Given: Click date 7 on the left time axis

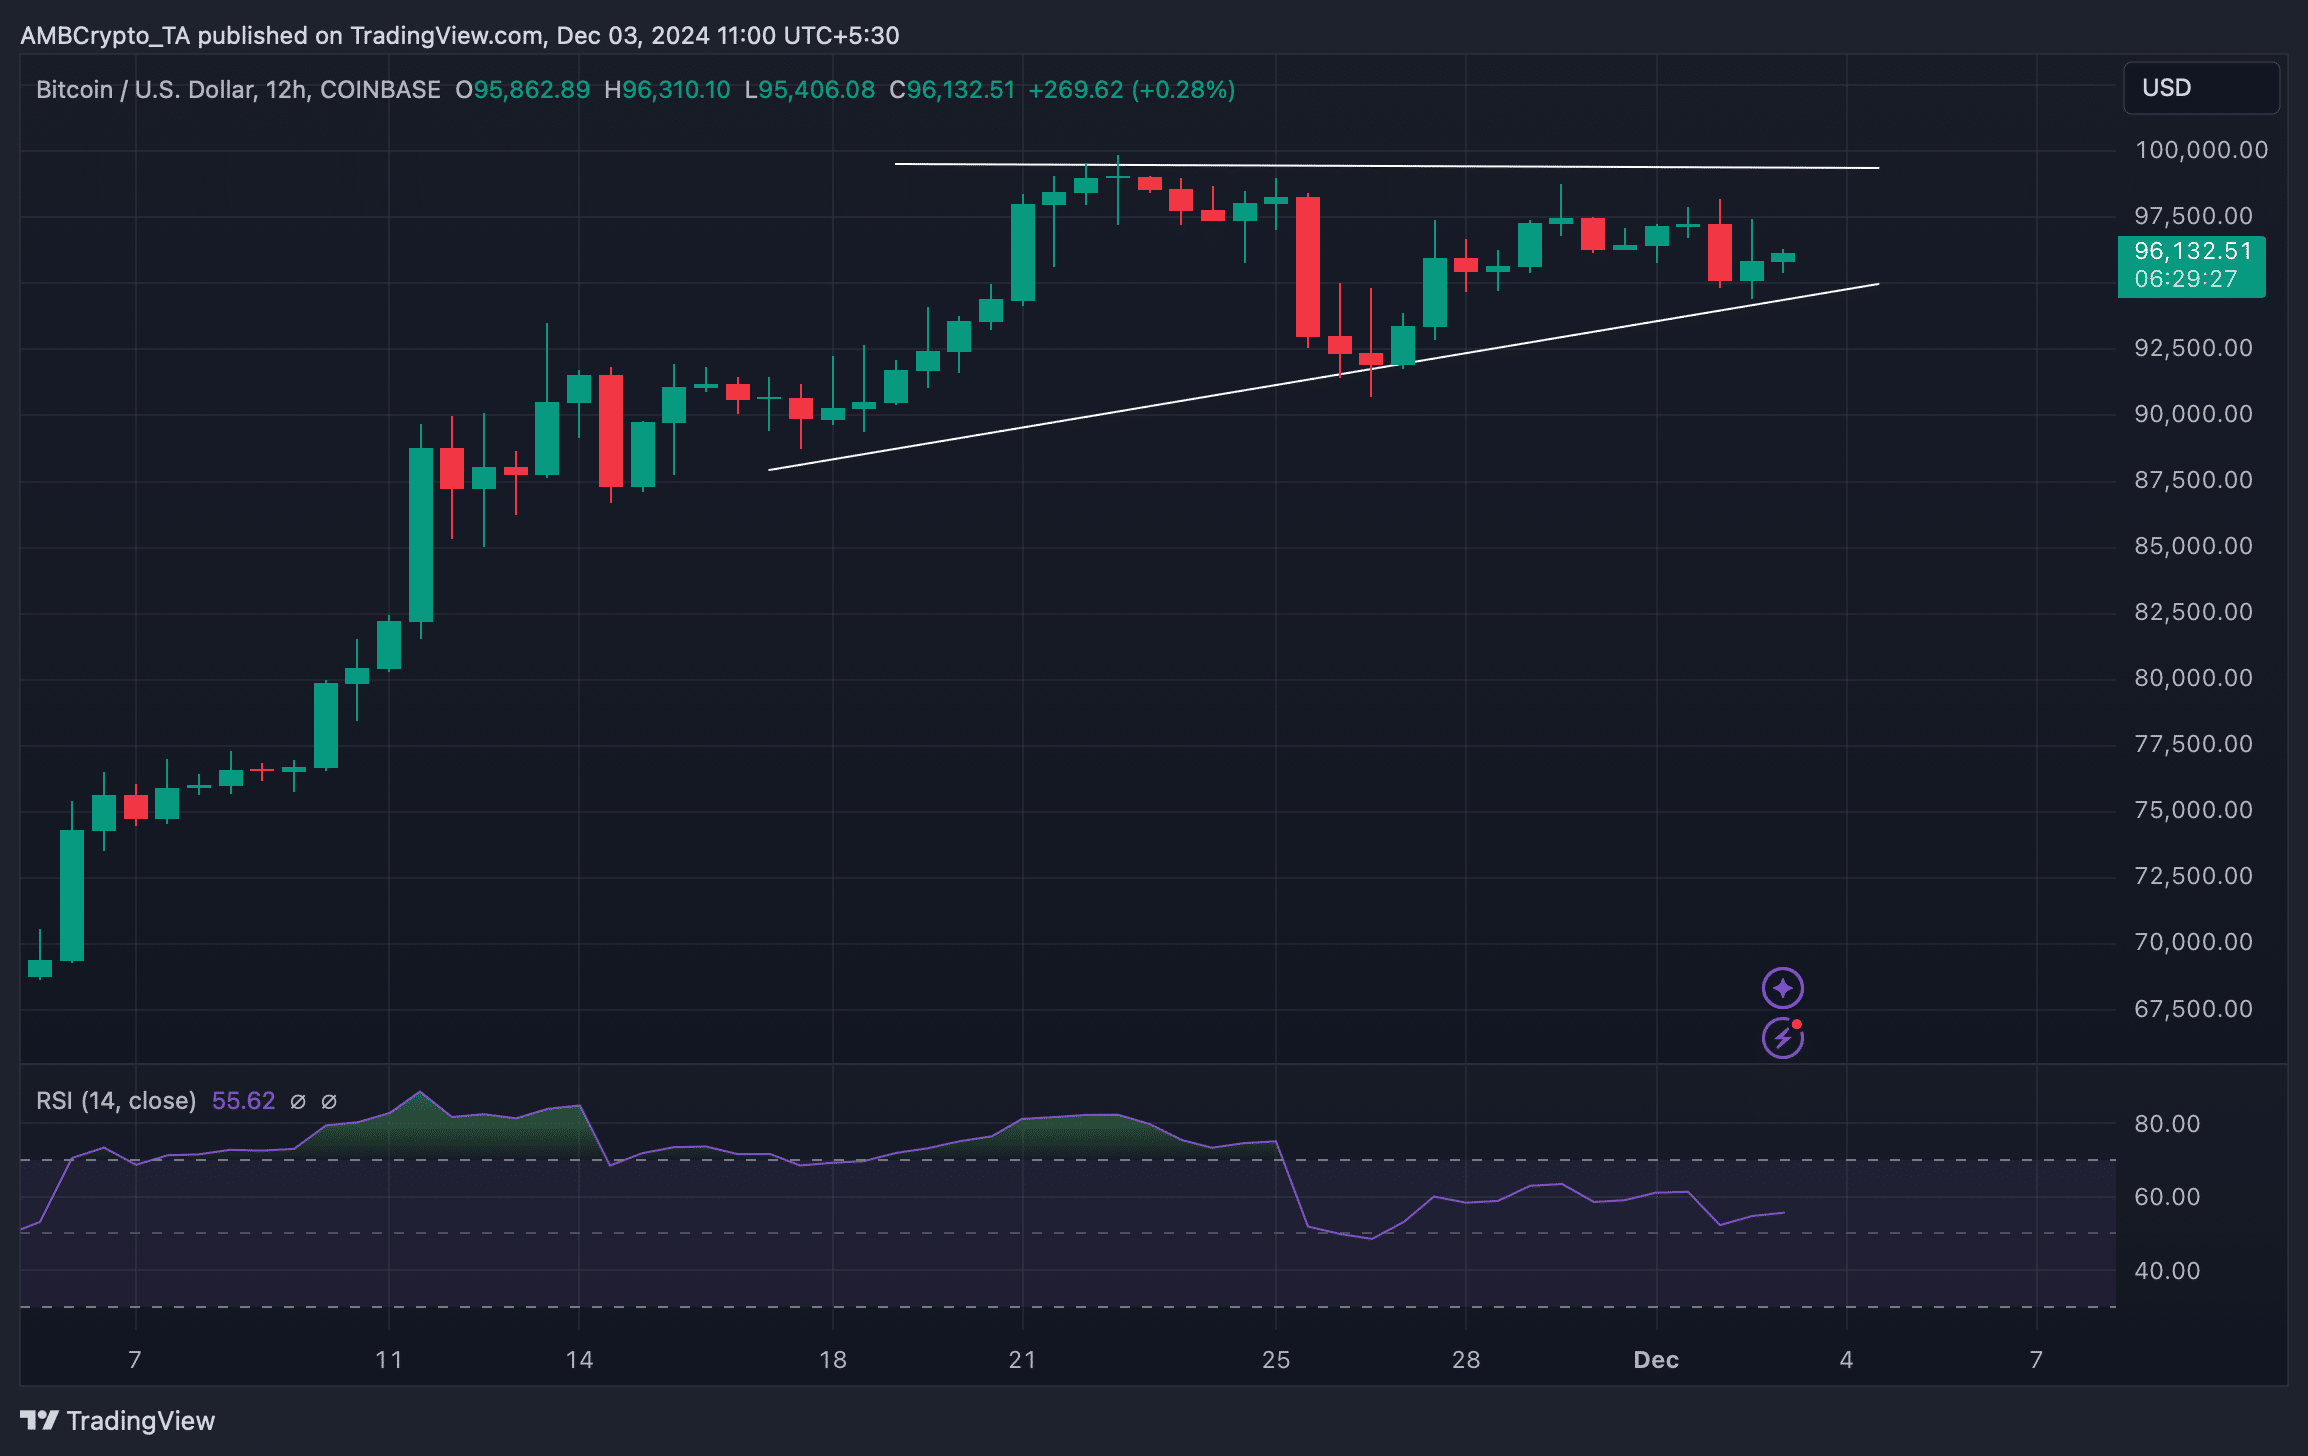Looking at the screenshot, I should tap(135, 1360).
